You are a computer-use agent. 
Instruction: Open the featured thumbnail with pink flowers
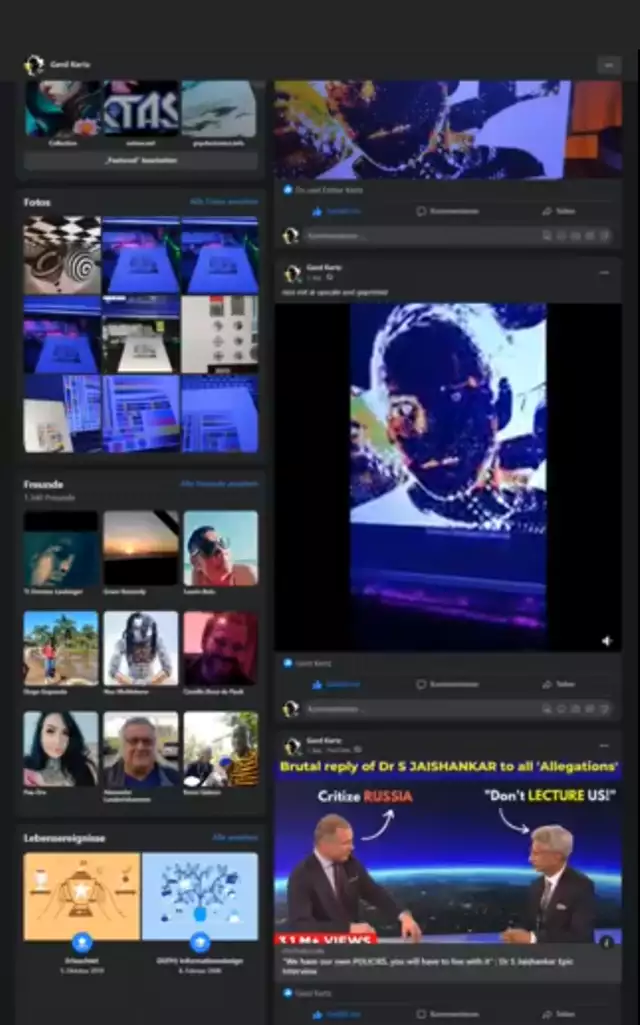[x=63, y=107]
